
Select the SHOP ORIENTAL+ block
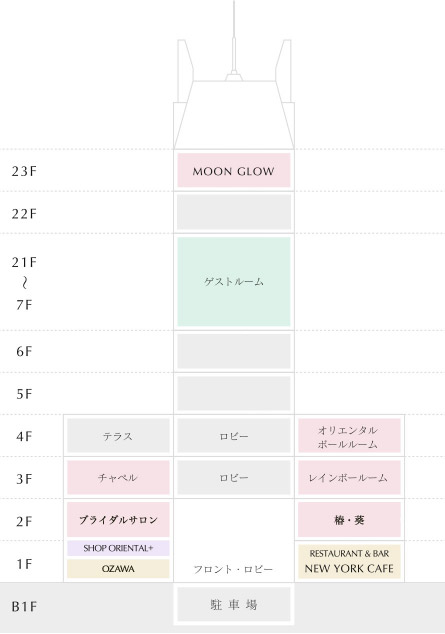click(118, 548)
